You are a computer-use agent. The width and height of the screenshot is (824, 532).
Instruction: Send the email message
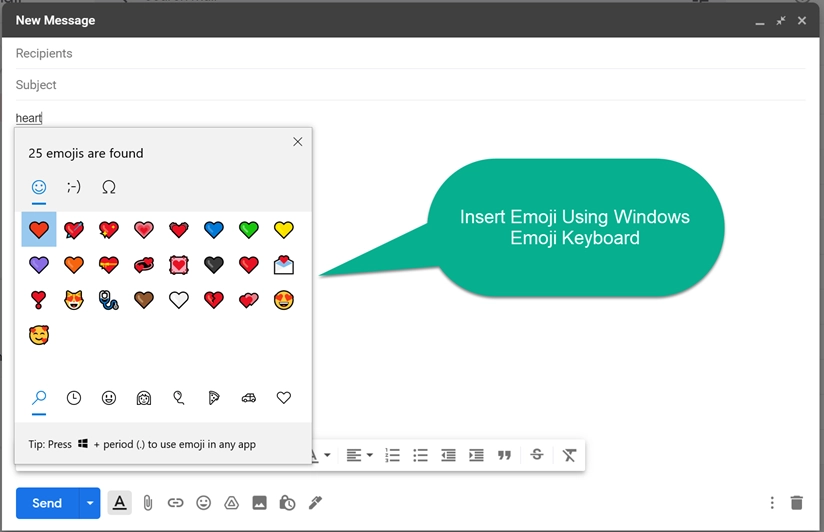tap(47, 503)
